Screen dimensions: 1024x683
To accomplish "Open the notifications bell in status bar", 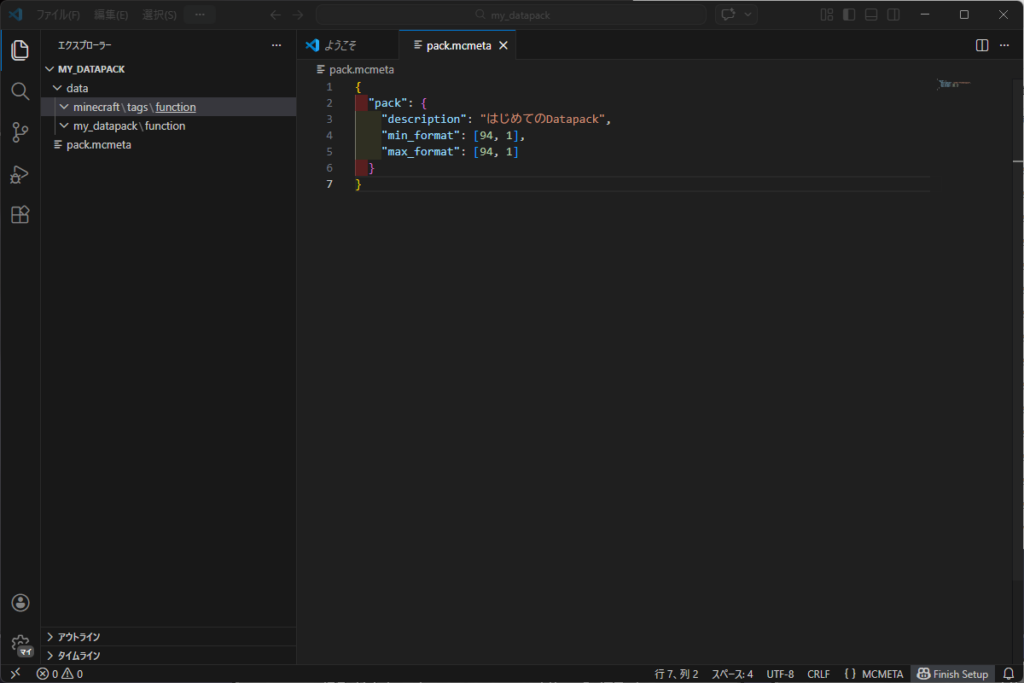I will [1010, 673].
